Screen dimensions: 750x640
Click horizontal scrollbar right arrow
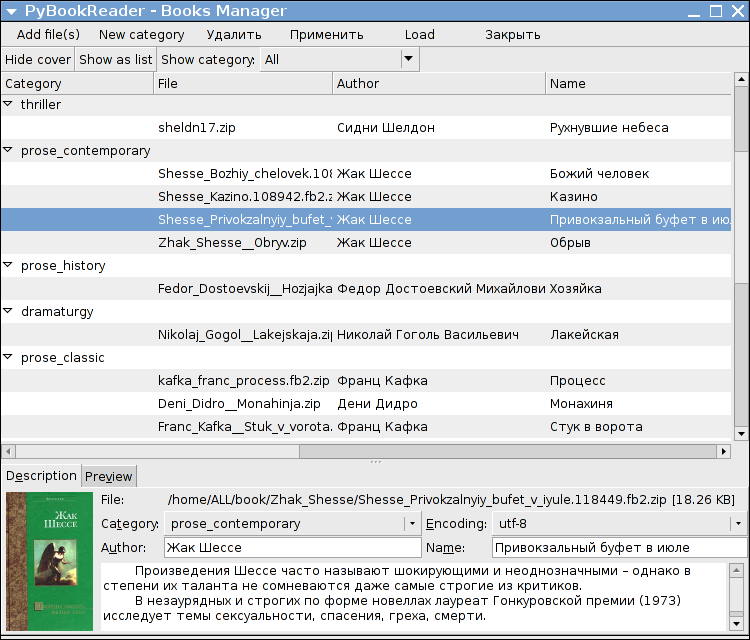724,451
